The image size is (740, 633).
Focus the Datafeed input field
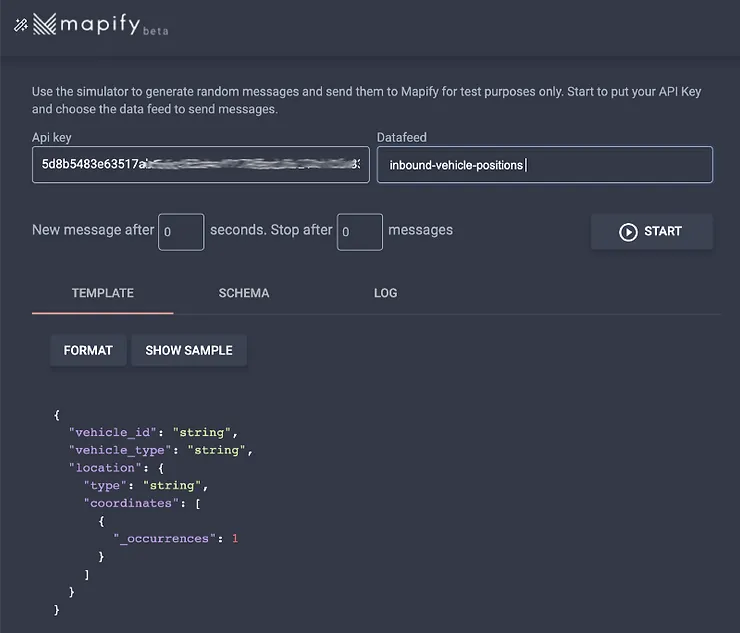[545, 164]
